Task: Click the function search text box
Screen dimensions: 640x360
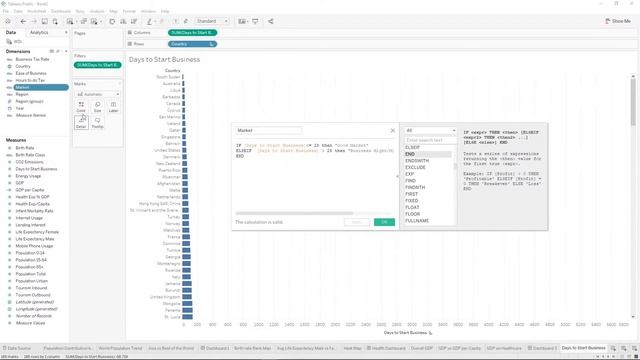Action: click(430, 140)
